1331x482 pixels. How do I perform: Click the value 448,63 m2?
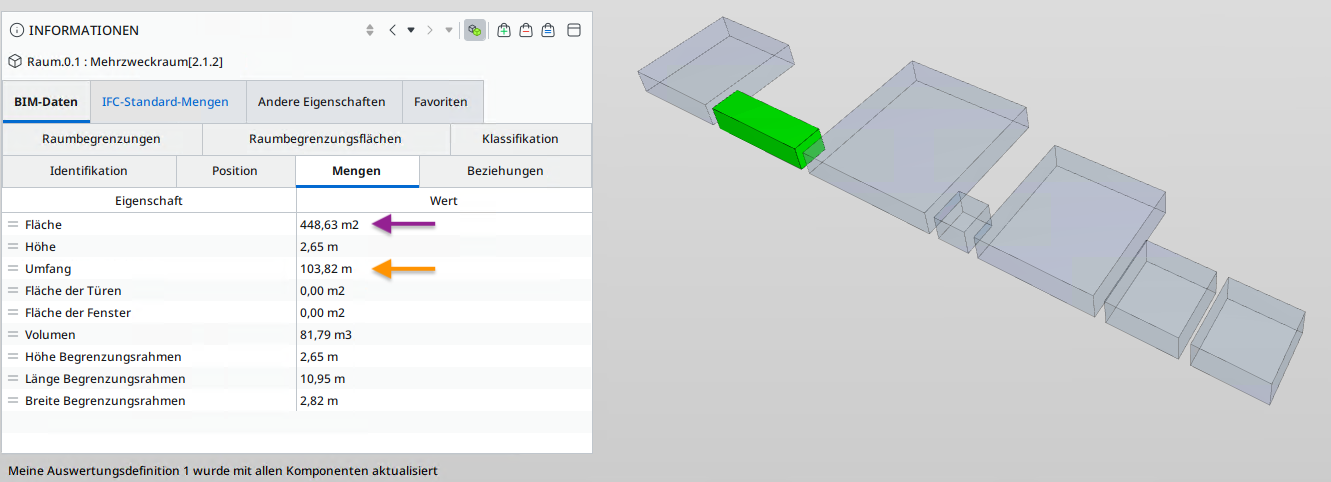pyautogui.click(x=329, y=225)
